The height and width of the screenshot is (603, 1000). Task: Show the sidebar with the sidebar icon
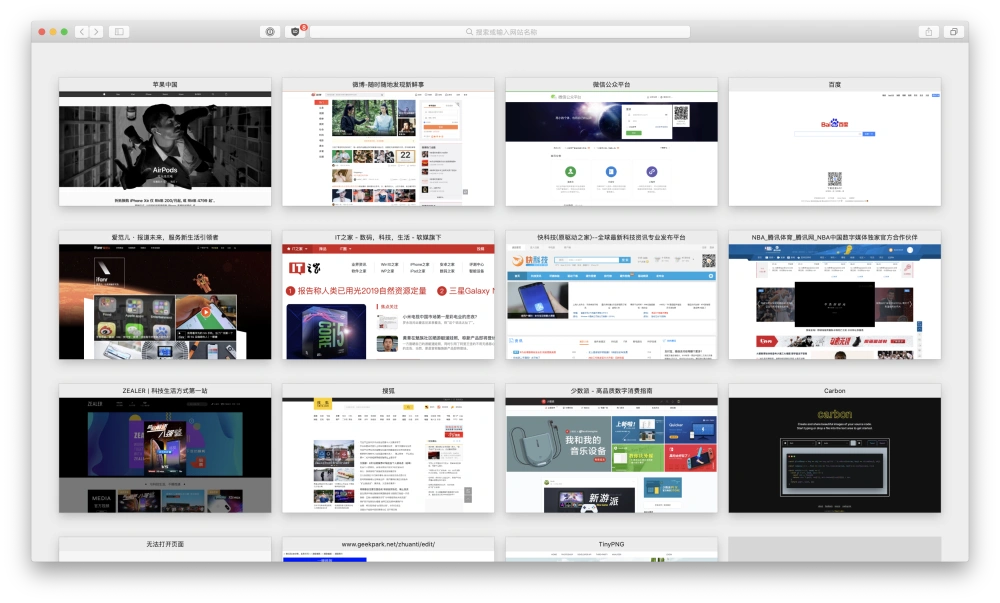pyautogui.click(x=119, y=32)
